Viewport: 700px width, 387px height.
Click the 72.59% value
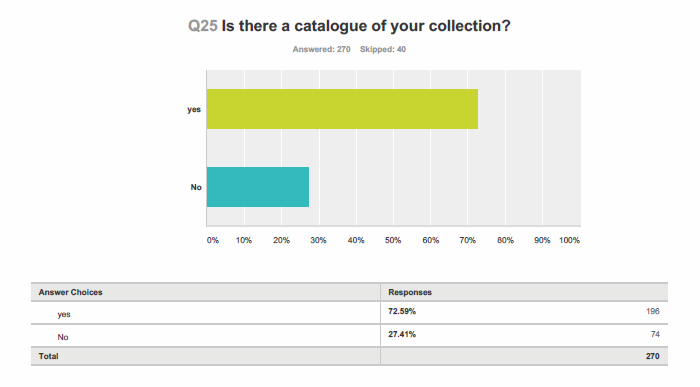[x=402, y=311]
